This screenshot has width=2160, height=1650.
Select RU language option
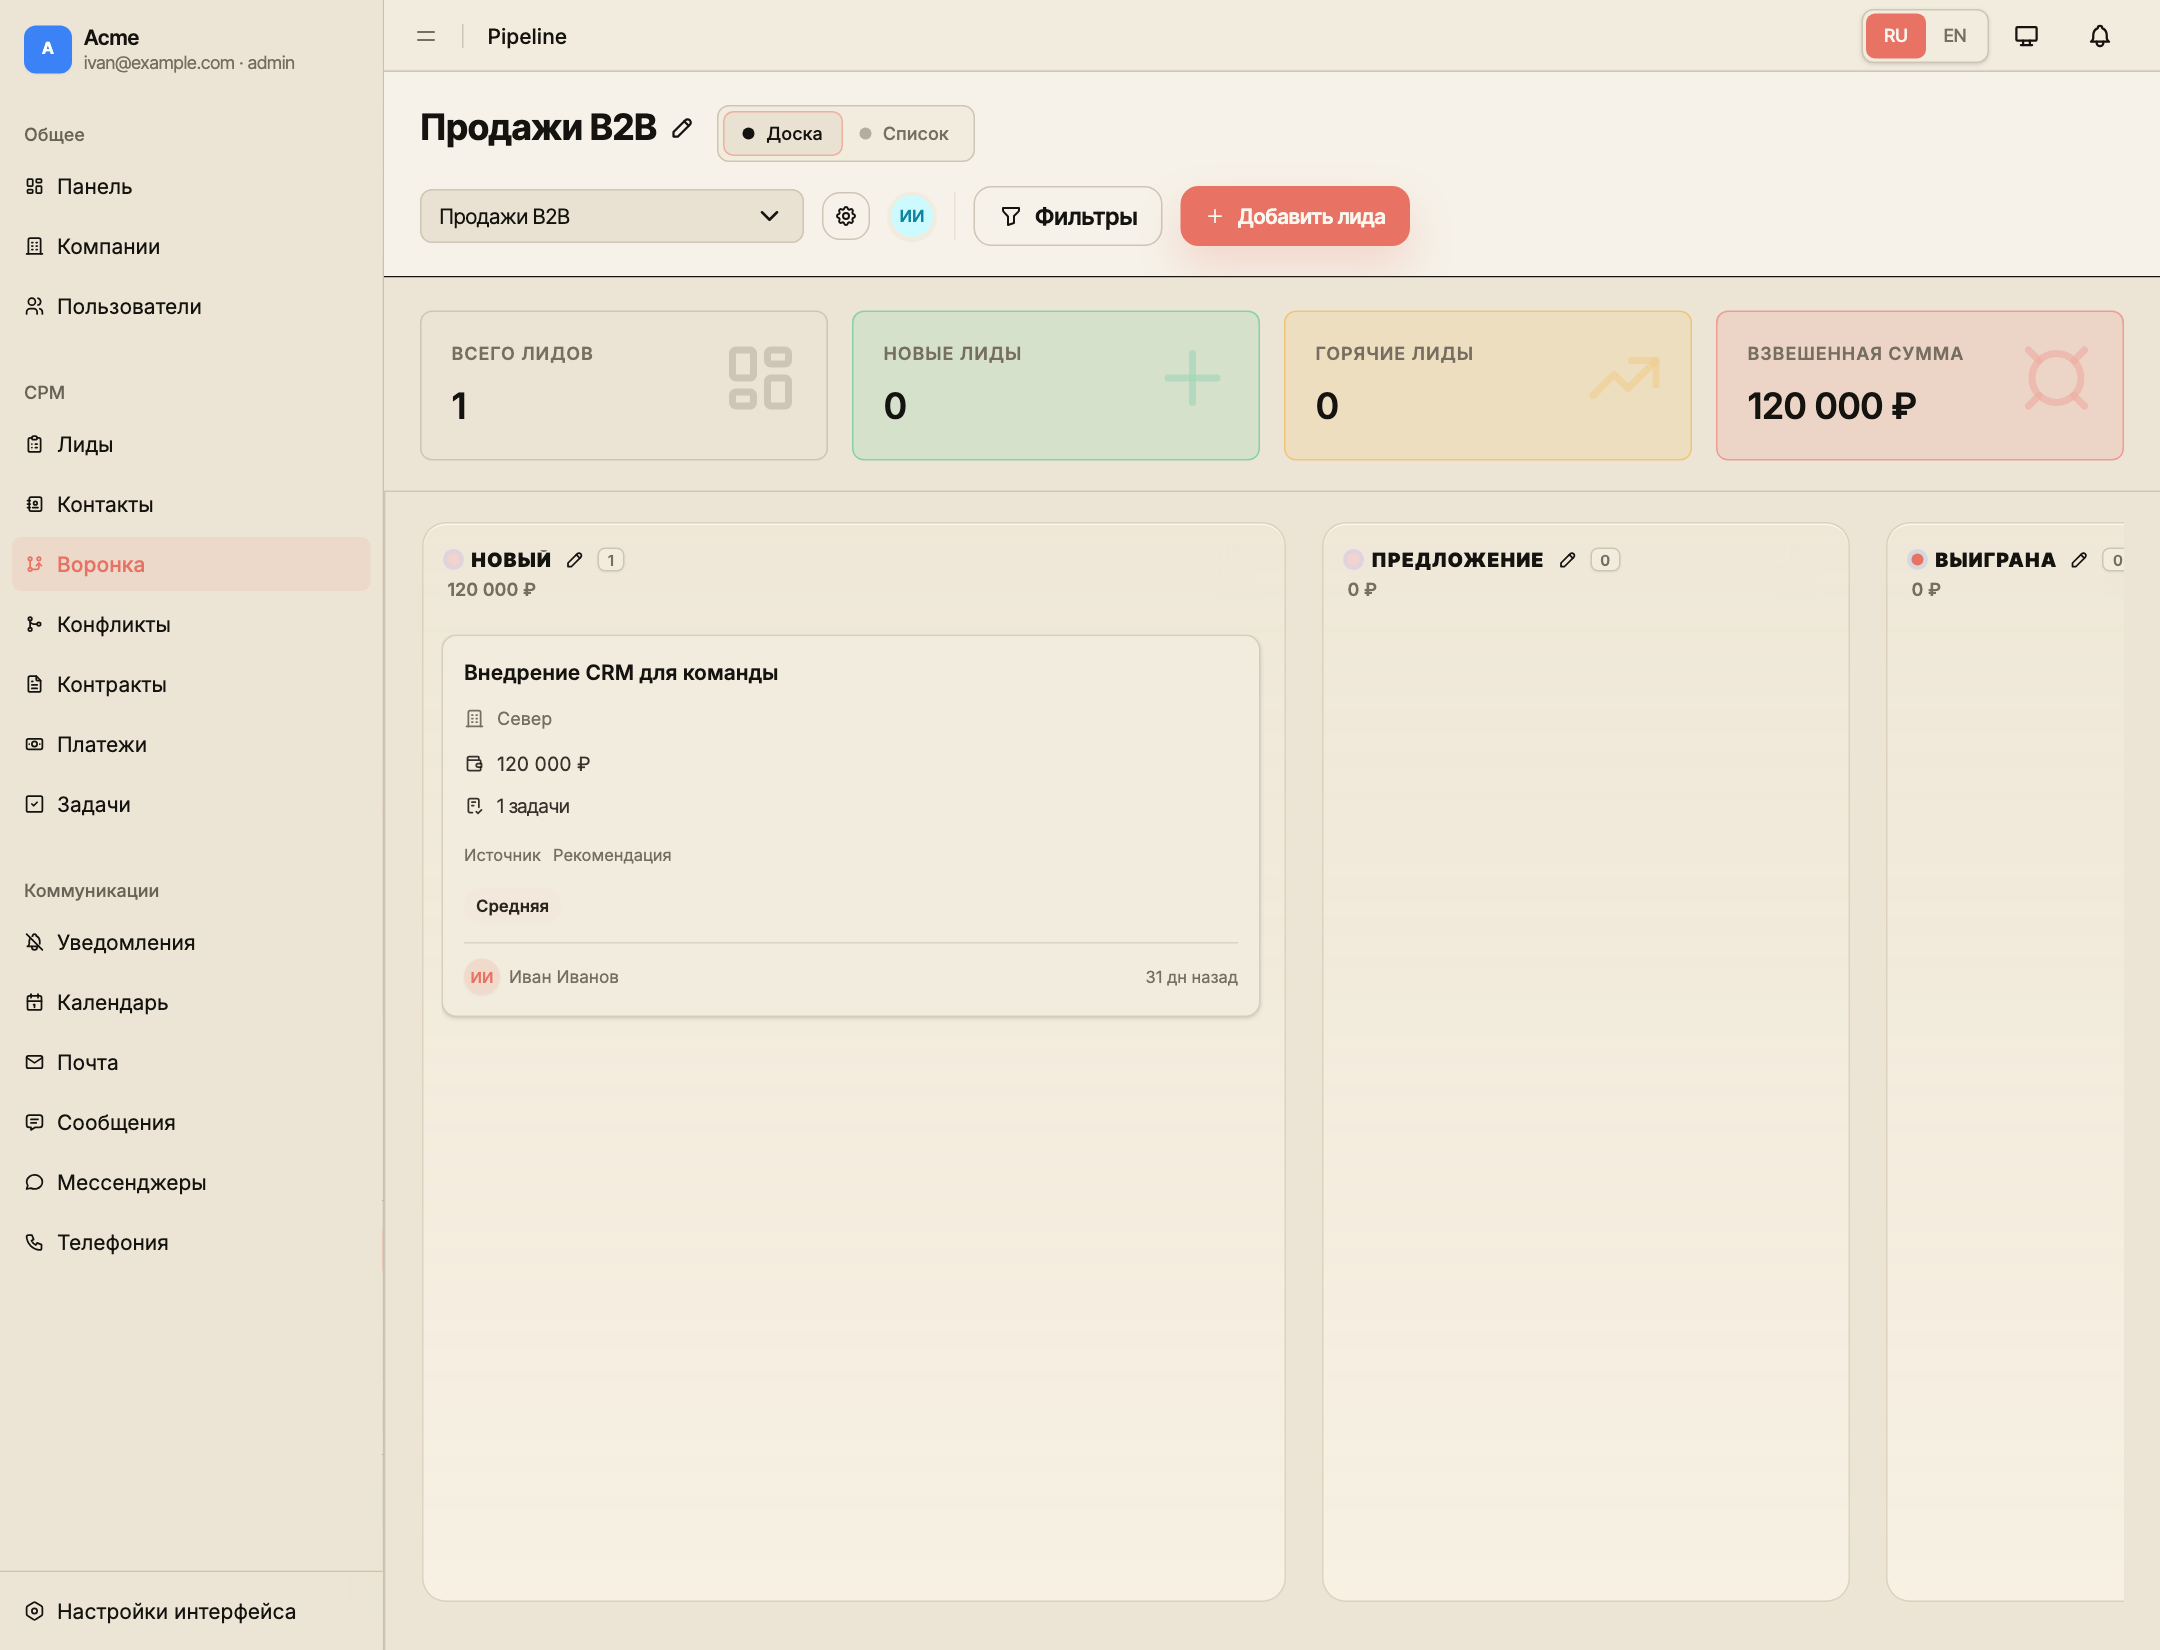coord(1895,36)
